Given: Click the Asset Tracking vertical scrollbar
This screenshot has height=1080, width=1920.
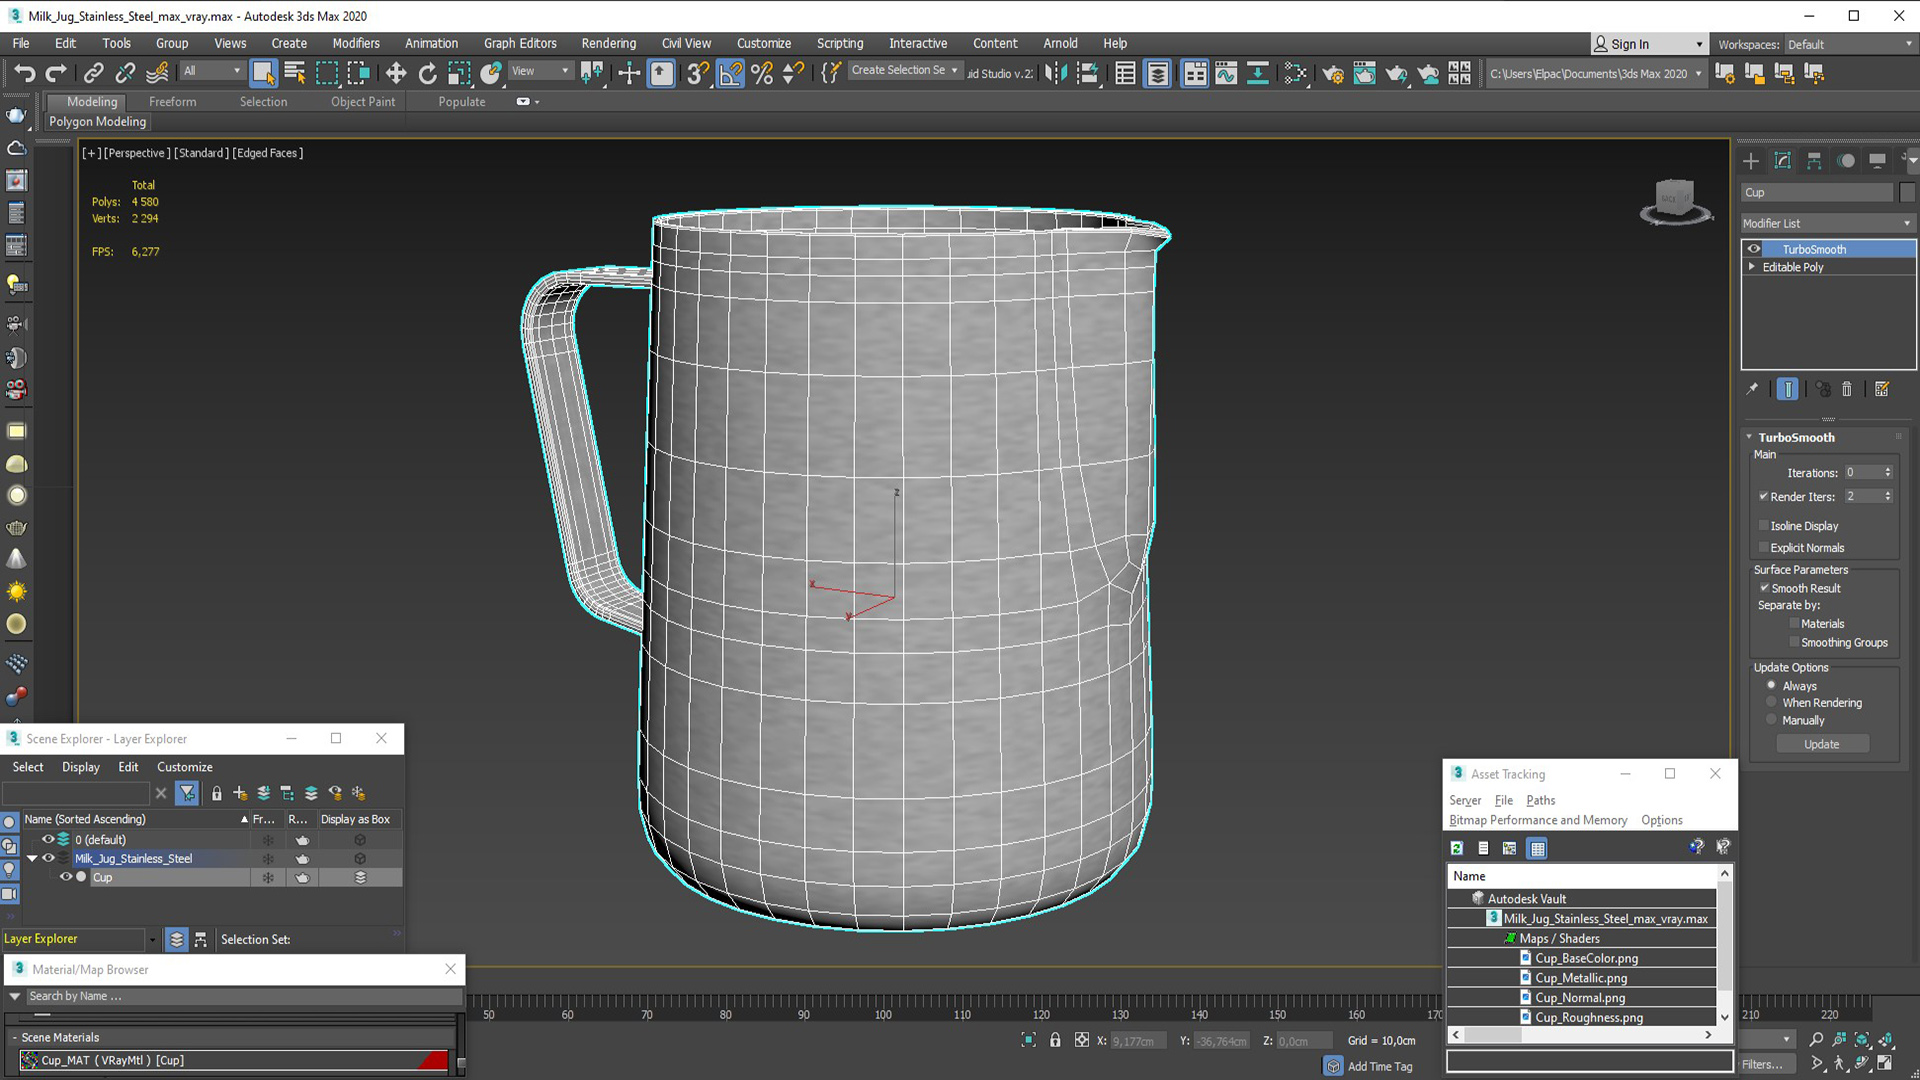Looking at the screenshot, I should (1724, 945).
